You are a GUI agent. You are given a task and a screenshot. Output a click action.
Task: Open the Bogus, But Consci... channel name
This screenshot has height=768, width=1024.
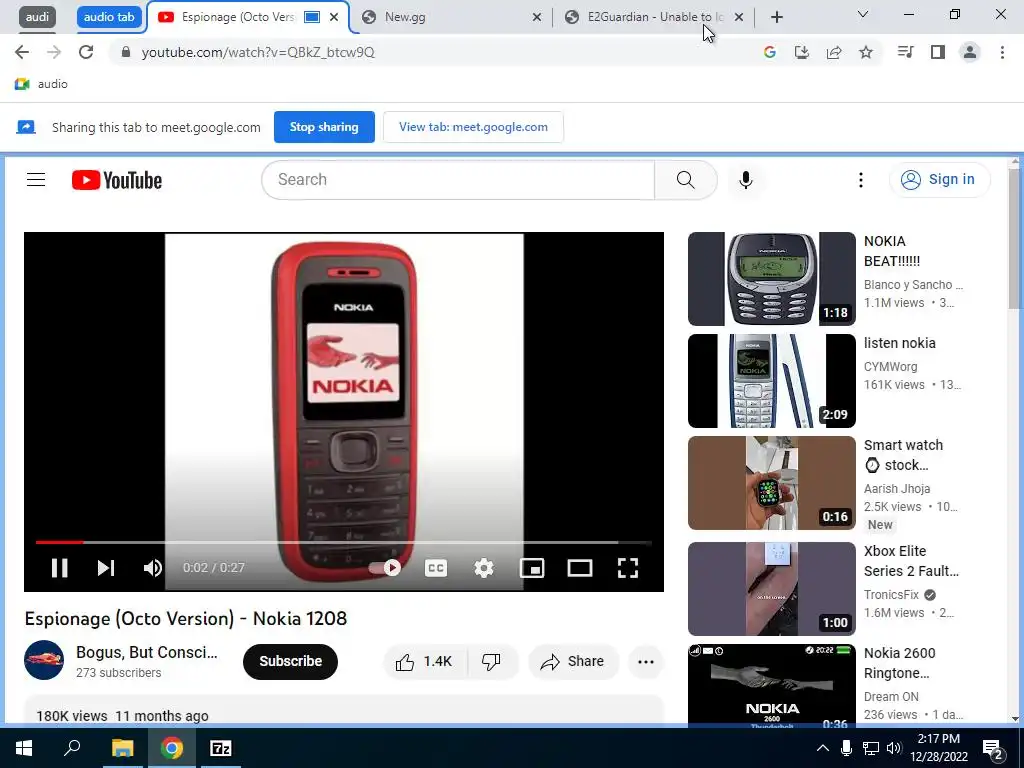pyautogui.click(x=147, y=652)
